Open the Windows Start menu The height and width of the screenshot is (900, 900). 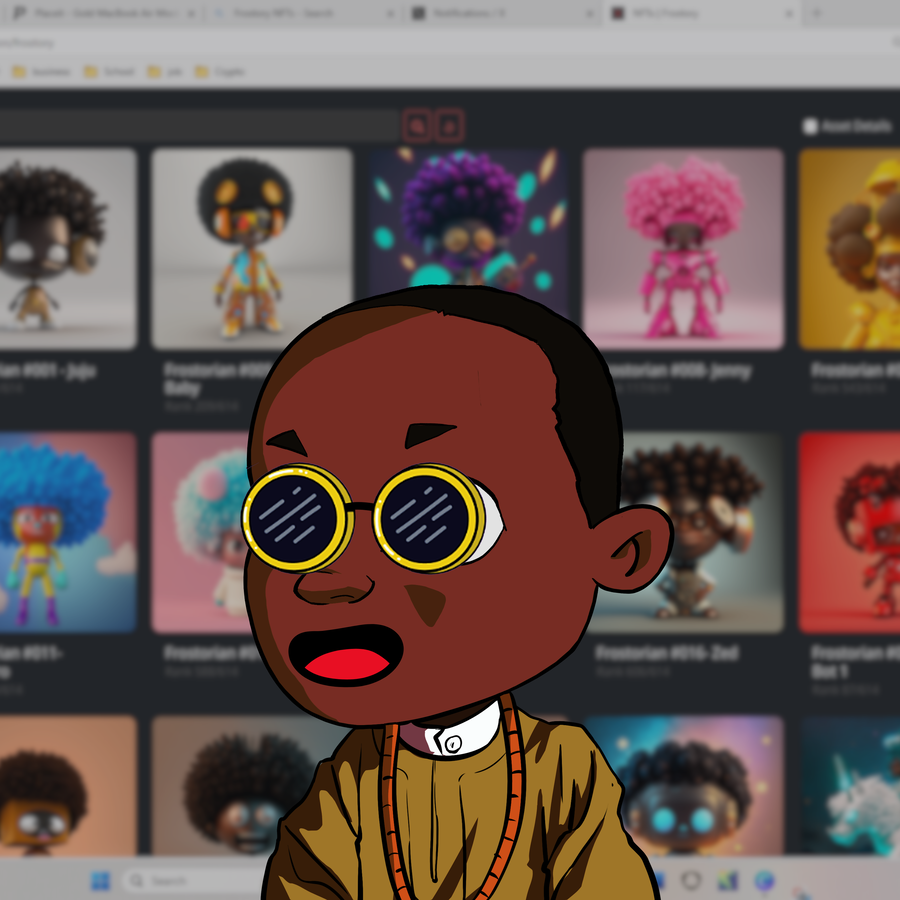click(100, 881)
